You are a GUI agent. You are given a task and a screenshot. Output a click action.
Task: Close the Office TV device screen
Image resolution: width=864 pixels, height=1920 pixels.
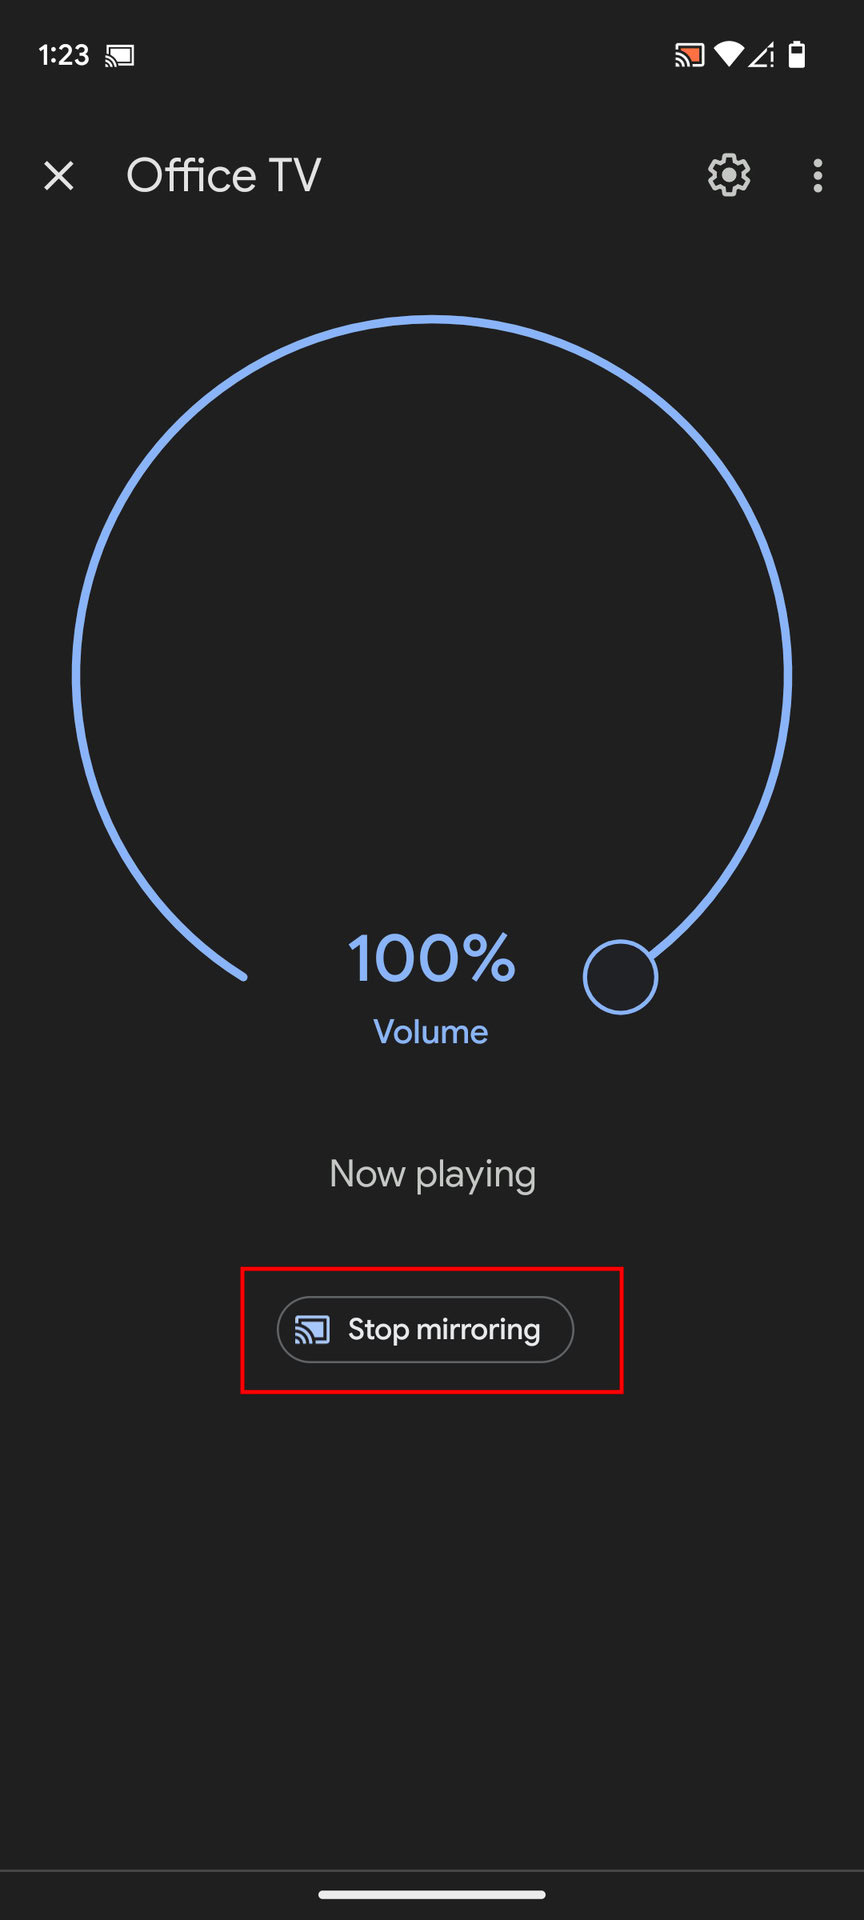point(59,176)
